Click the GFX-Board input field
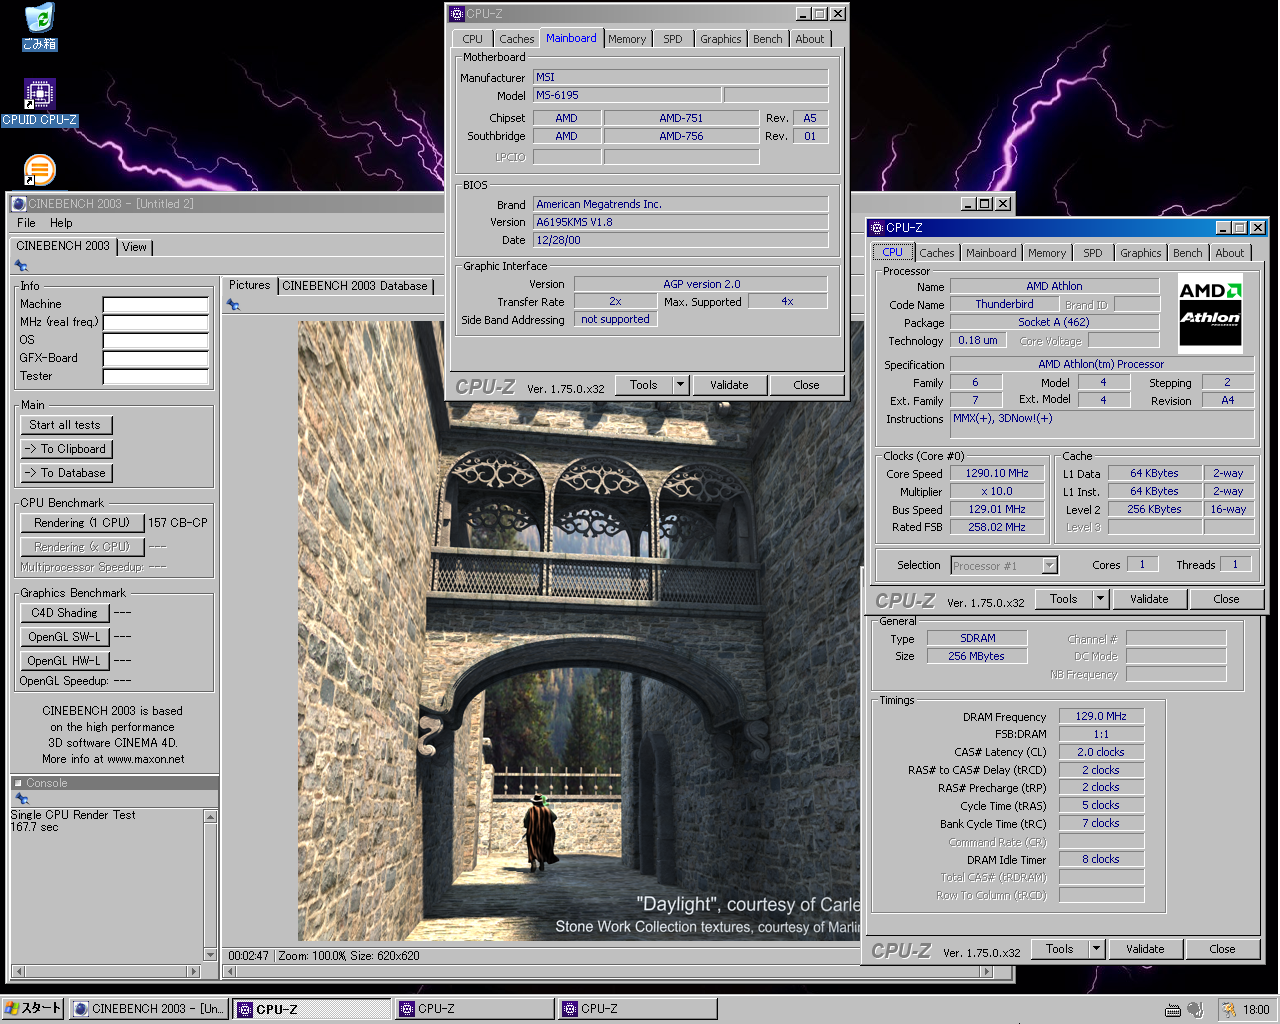The height and width of the screenshot is (1024, 1280). coord(156,359)
